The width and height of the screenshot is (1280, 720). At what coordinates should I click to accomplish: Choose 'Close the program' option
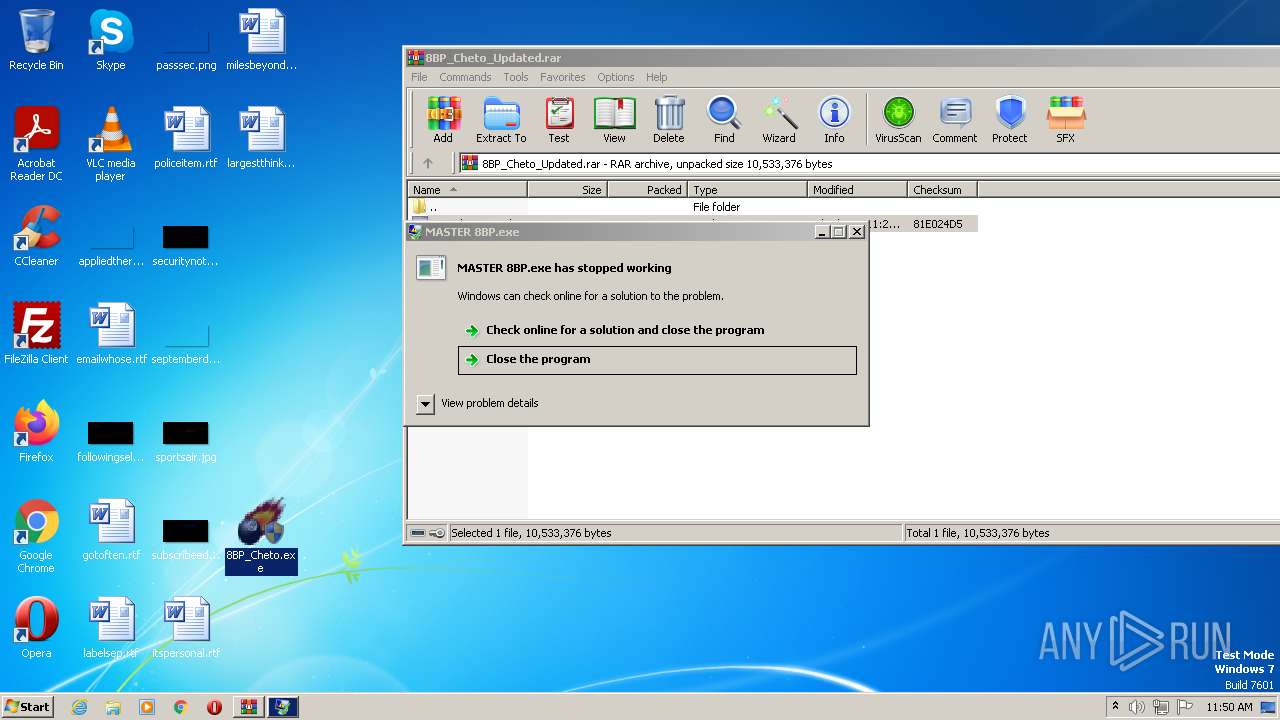[x=657, y=360]
